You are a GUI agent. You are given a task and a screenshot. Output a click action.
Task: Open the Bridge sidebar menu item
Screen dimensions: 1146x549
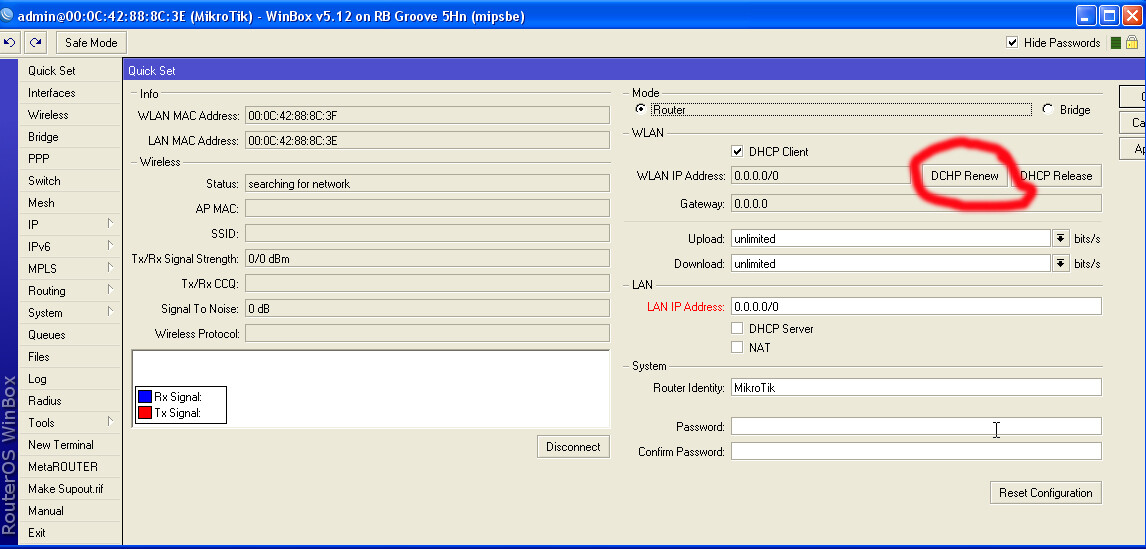coord(69,137)
